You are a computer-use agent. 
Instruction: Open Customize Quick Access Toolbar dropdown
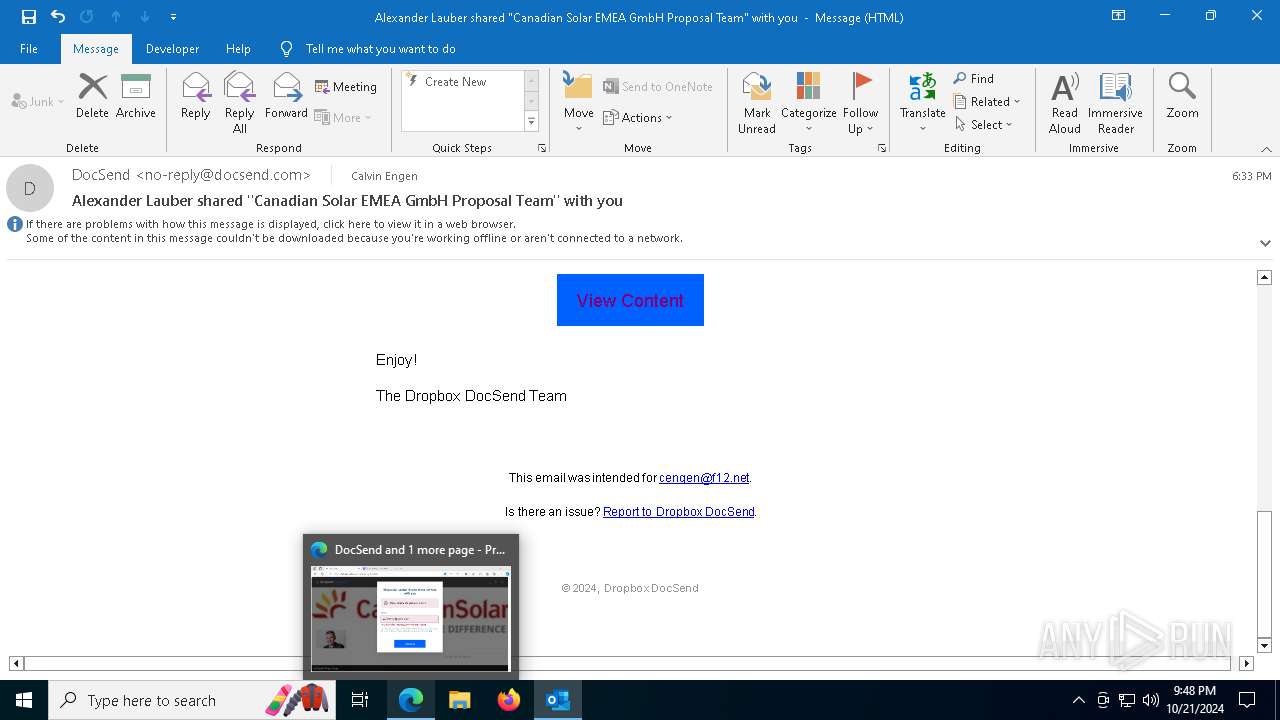[x=174, y=17]
